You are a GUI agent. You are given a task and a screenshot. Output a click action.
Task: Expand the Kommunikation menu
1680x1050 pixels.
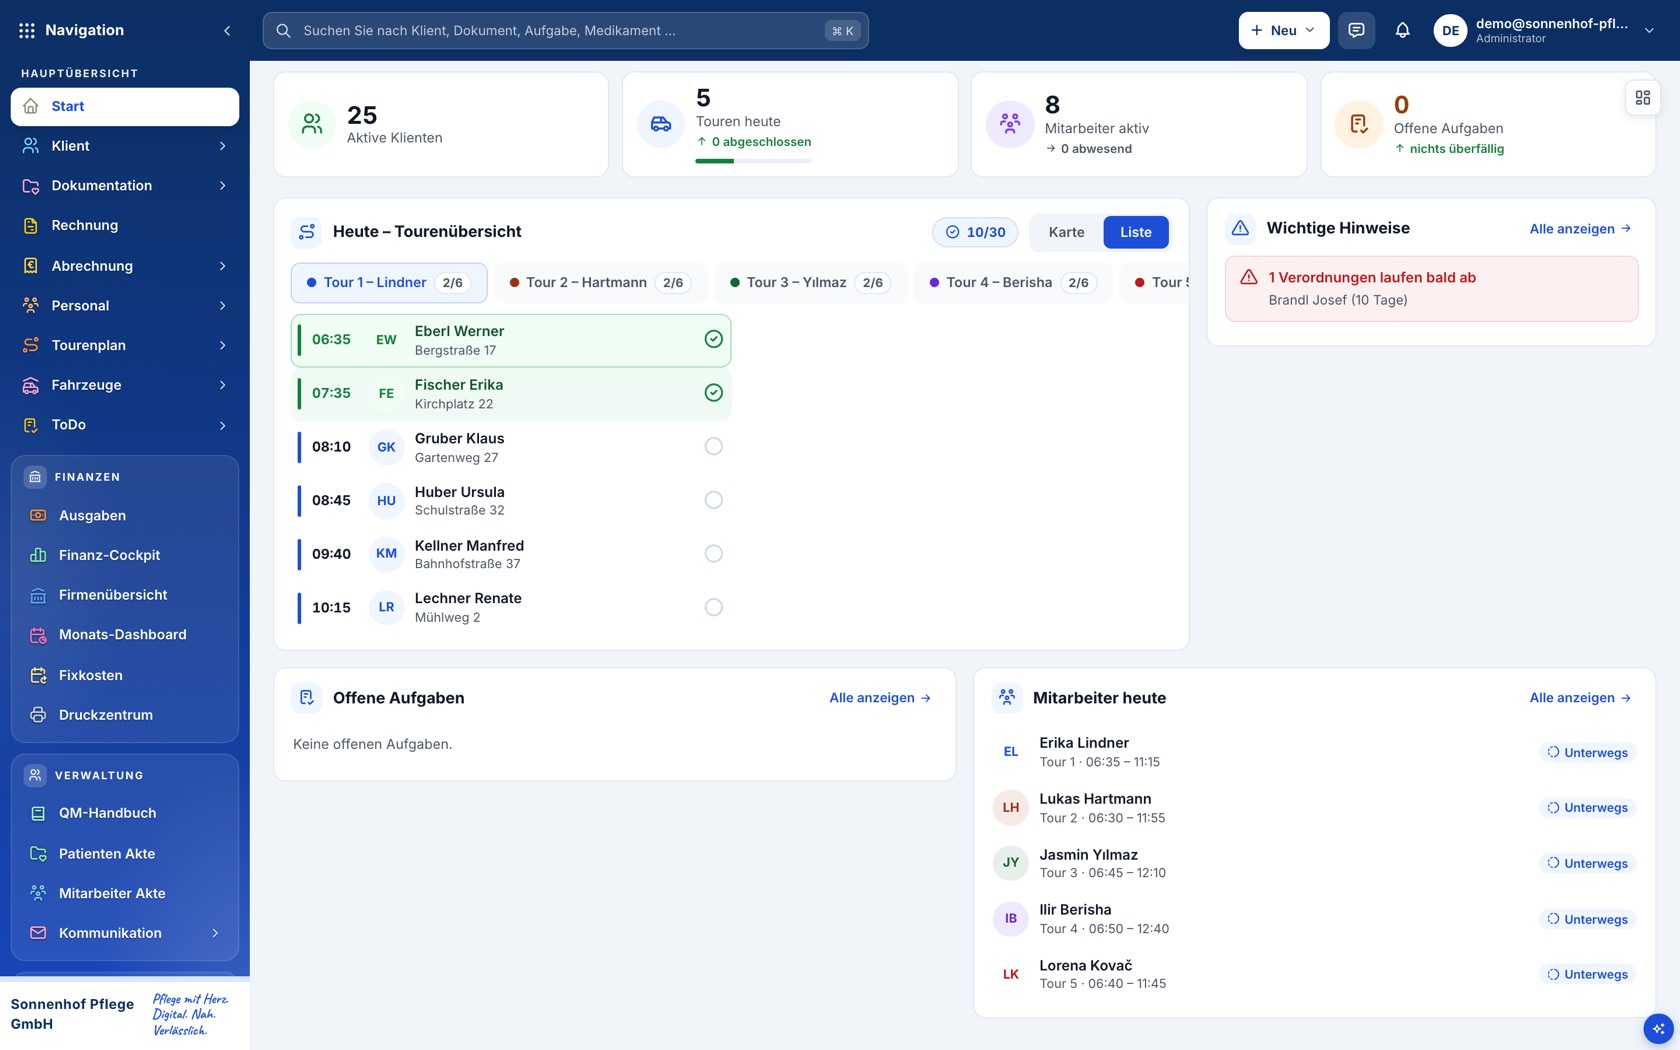(x=124, y=933)
